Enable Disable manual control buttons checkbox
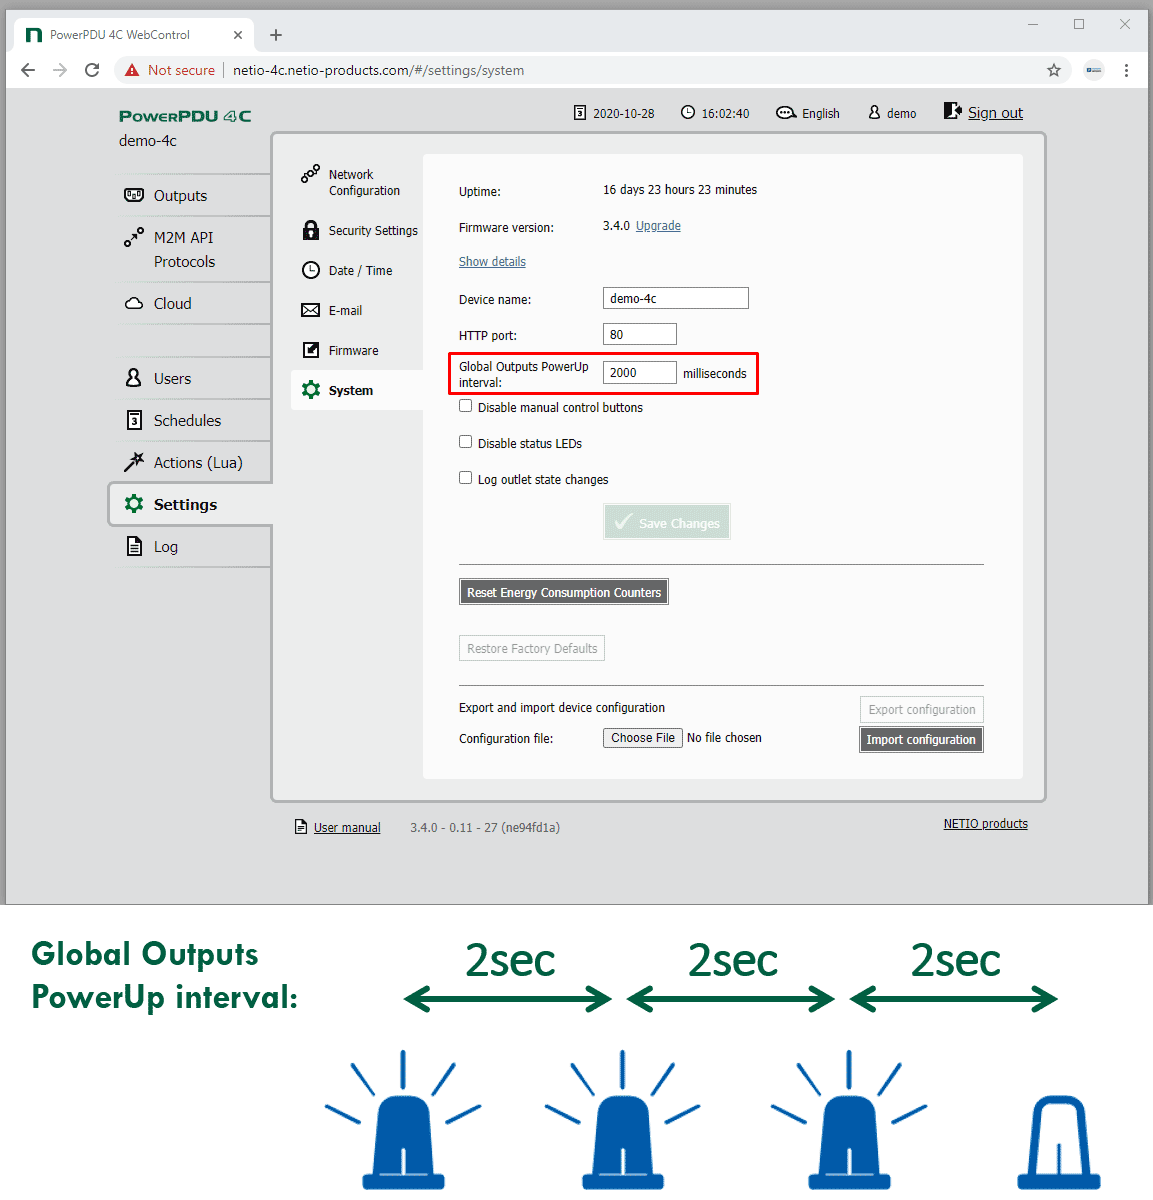Image resolution: width=1153 pixels, height=1200 pixels. (x=466, y=406)
